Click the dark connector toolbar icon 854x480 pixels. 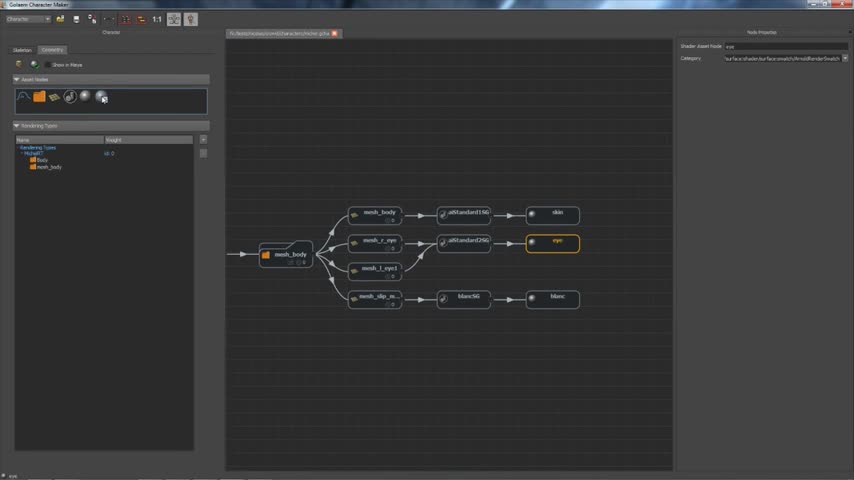click(x=108, y=19)
